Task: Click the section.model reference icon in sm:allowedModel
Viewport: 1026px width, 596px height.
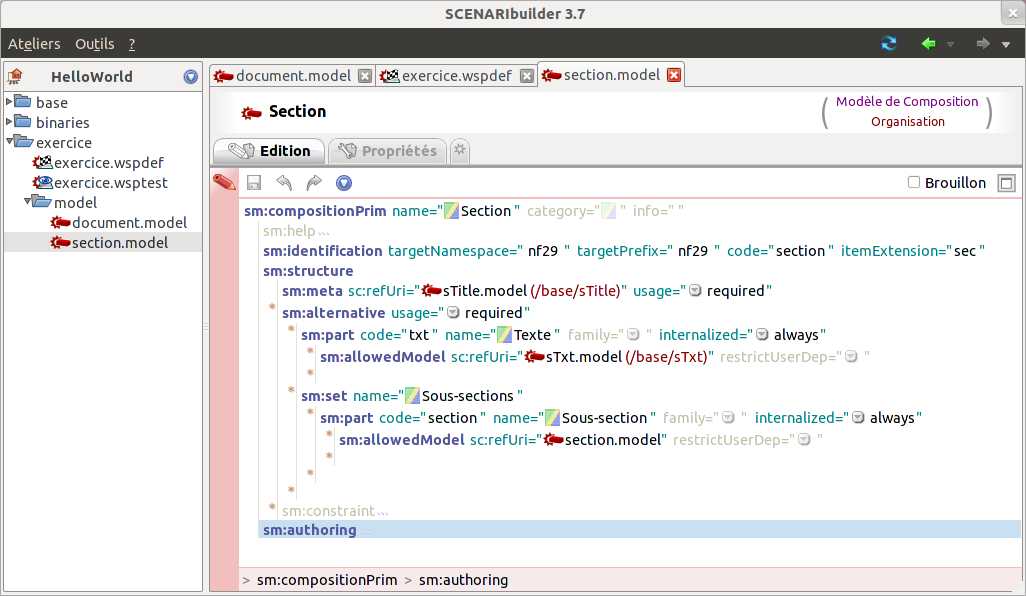Action: (554, 440)
